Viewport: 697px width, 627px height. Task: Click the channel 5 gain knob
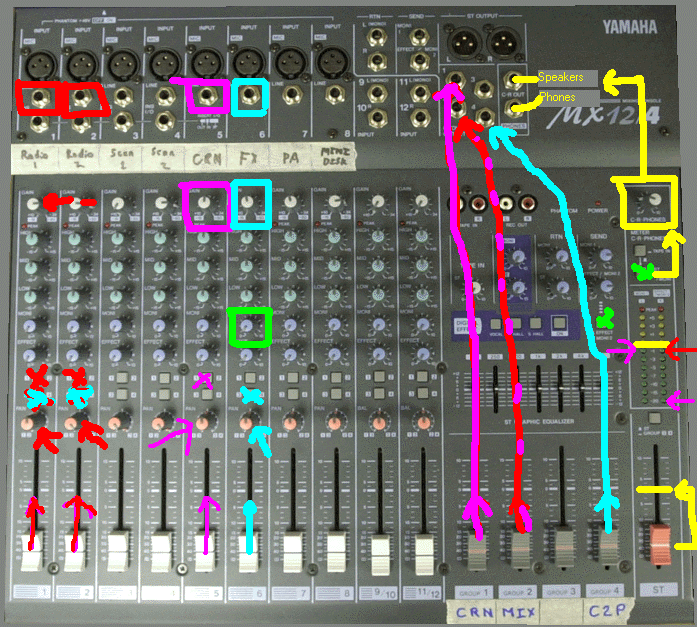(205, 203)
